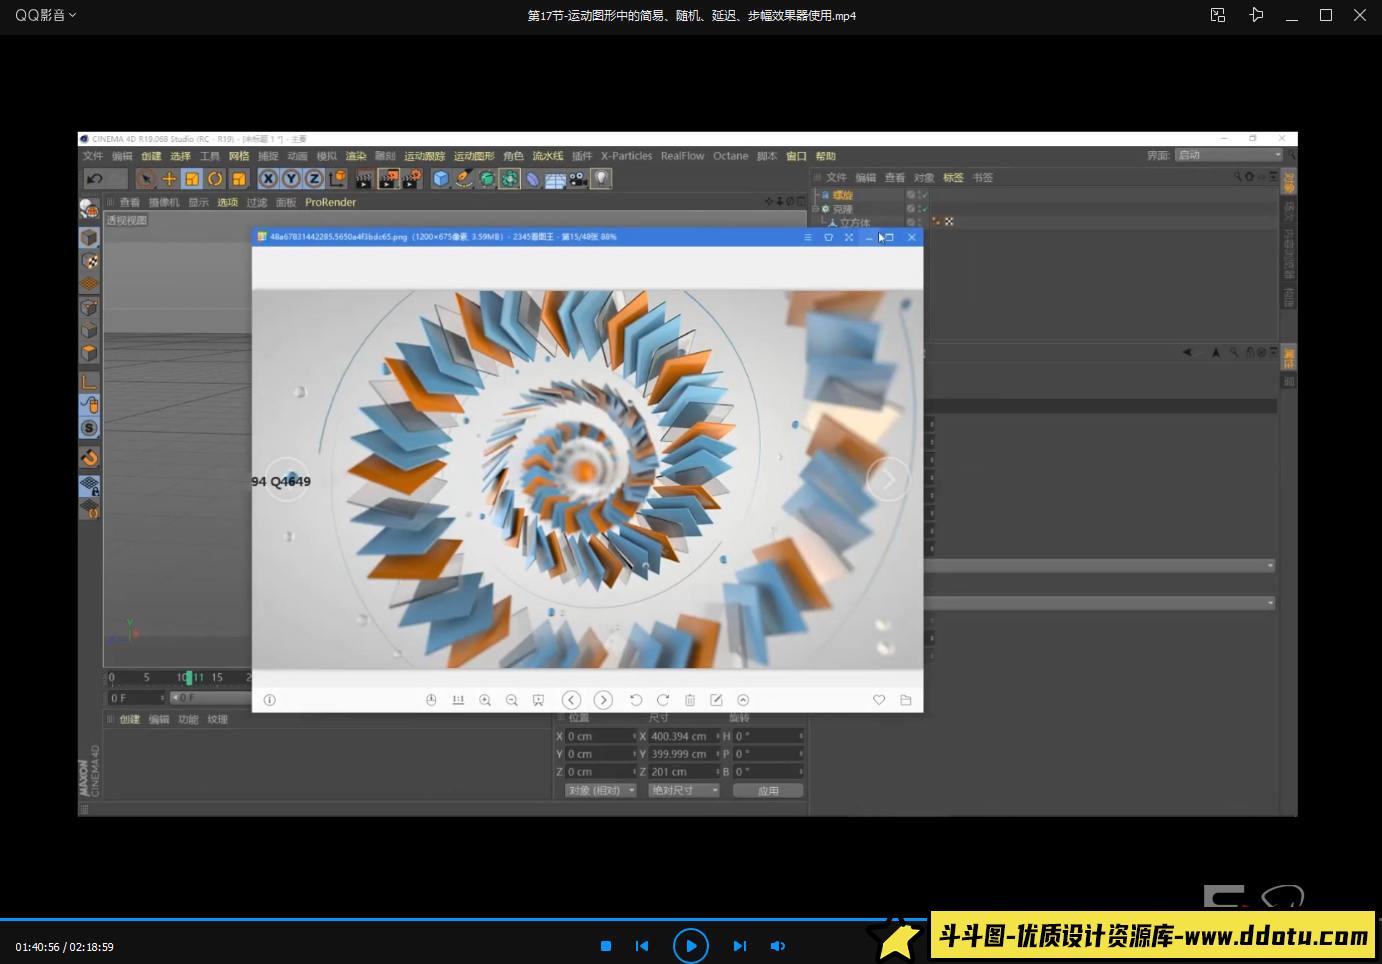Click the camera icon in toolbar
Screen dimensions: 1382x964
point(578,180)
